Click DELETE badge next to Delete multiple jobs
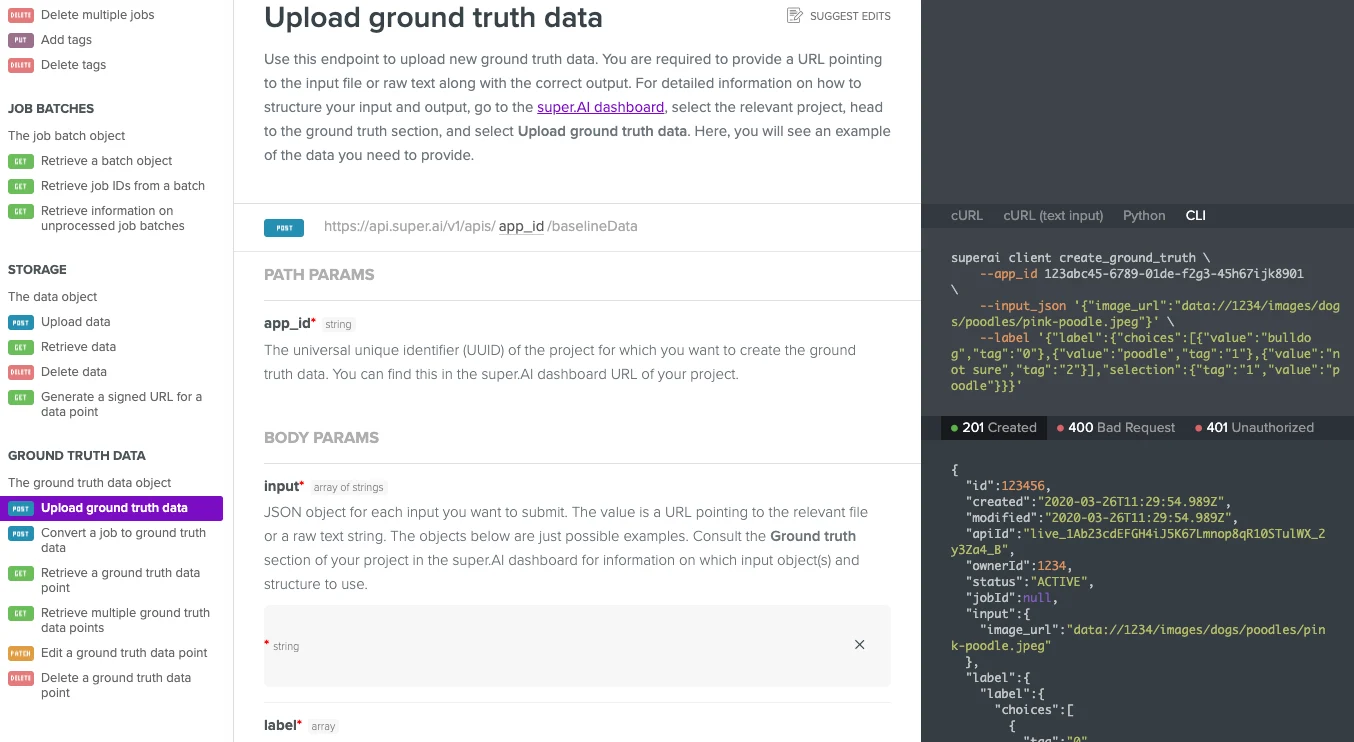This screenshot has width=1354, height=742. [21, 16]
